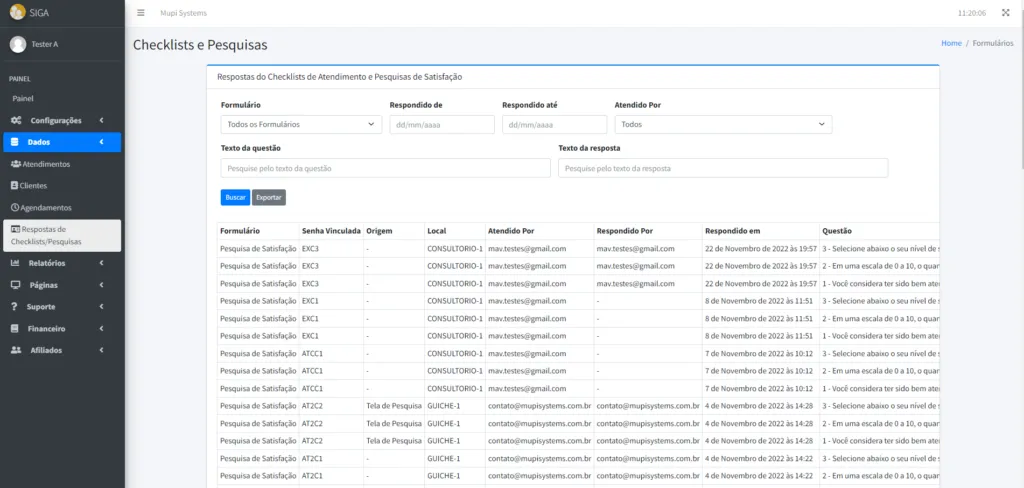Click the Relatórios chart icon in sidebar
Image resolution: width=1024 pixels, height=488 pixels.
point(16,263)
